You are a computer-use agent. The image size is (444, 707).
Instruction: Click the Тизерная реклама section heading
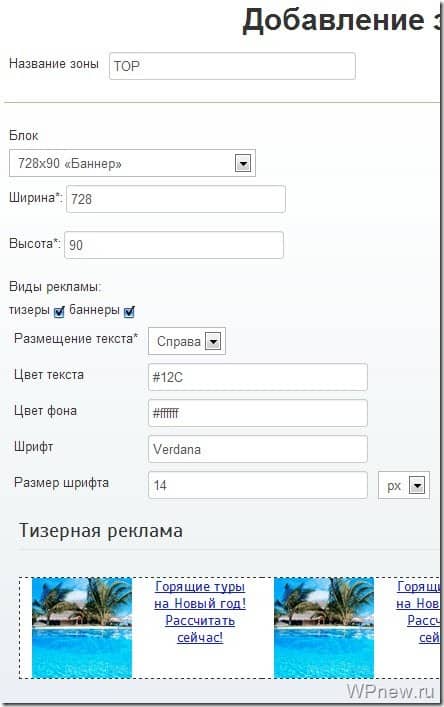pos(101,531)
